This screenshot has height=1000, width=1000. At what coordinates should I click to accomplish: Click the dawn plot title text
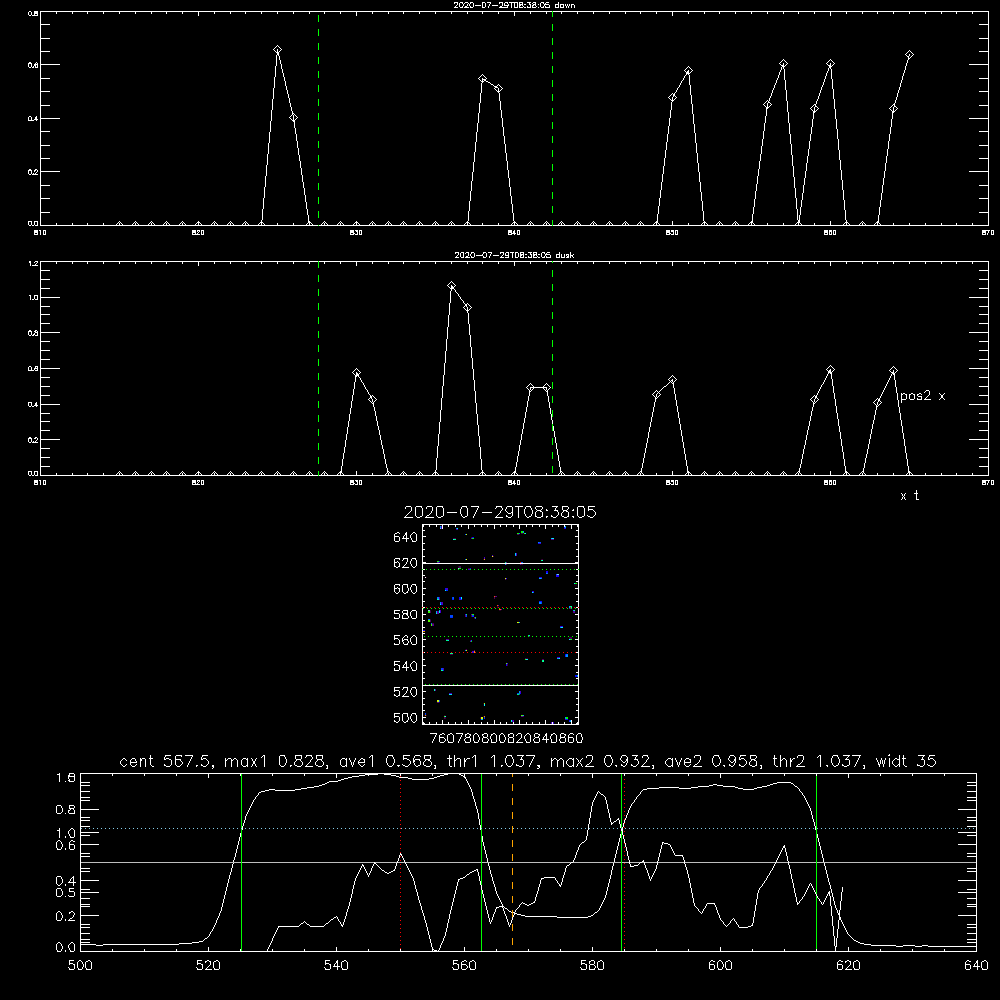(514, 5)
